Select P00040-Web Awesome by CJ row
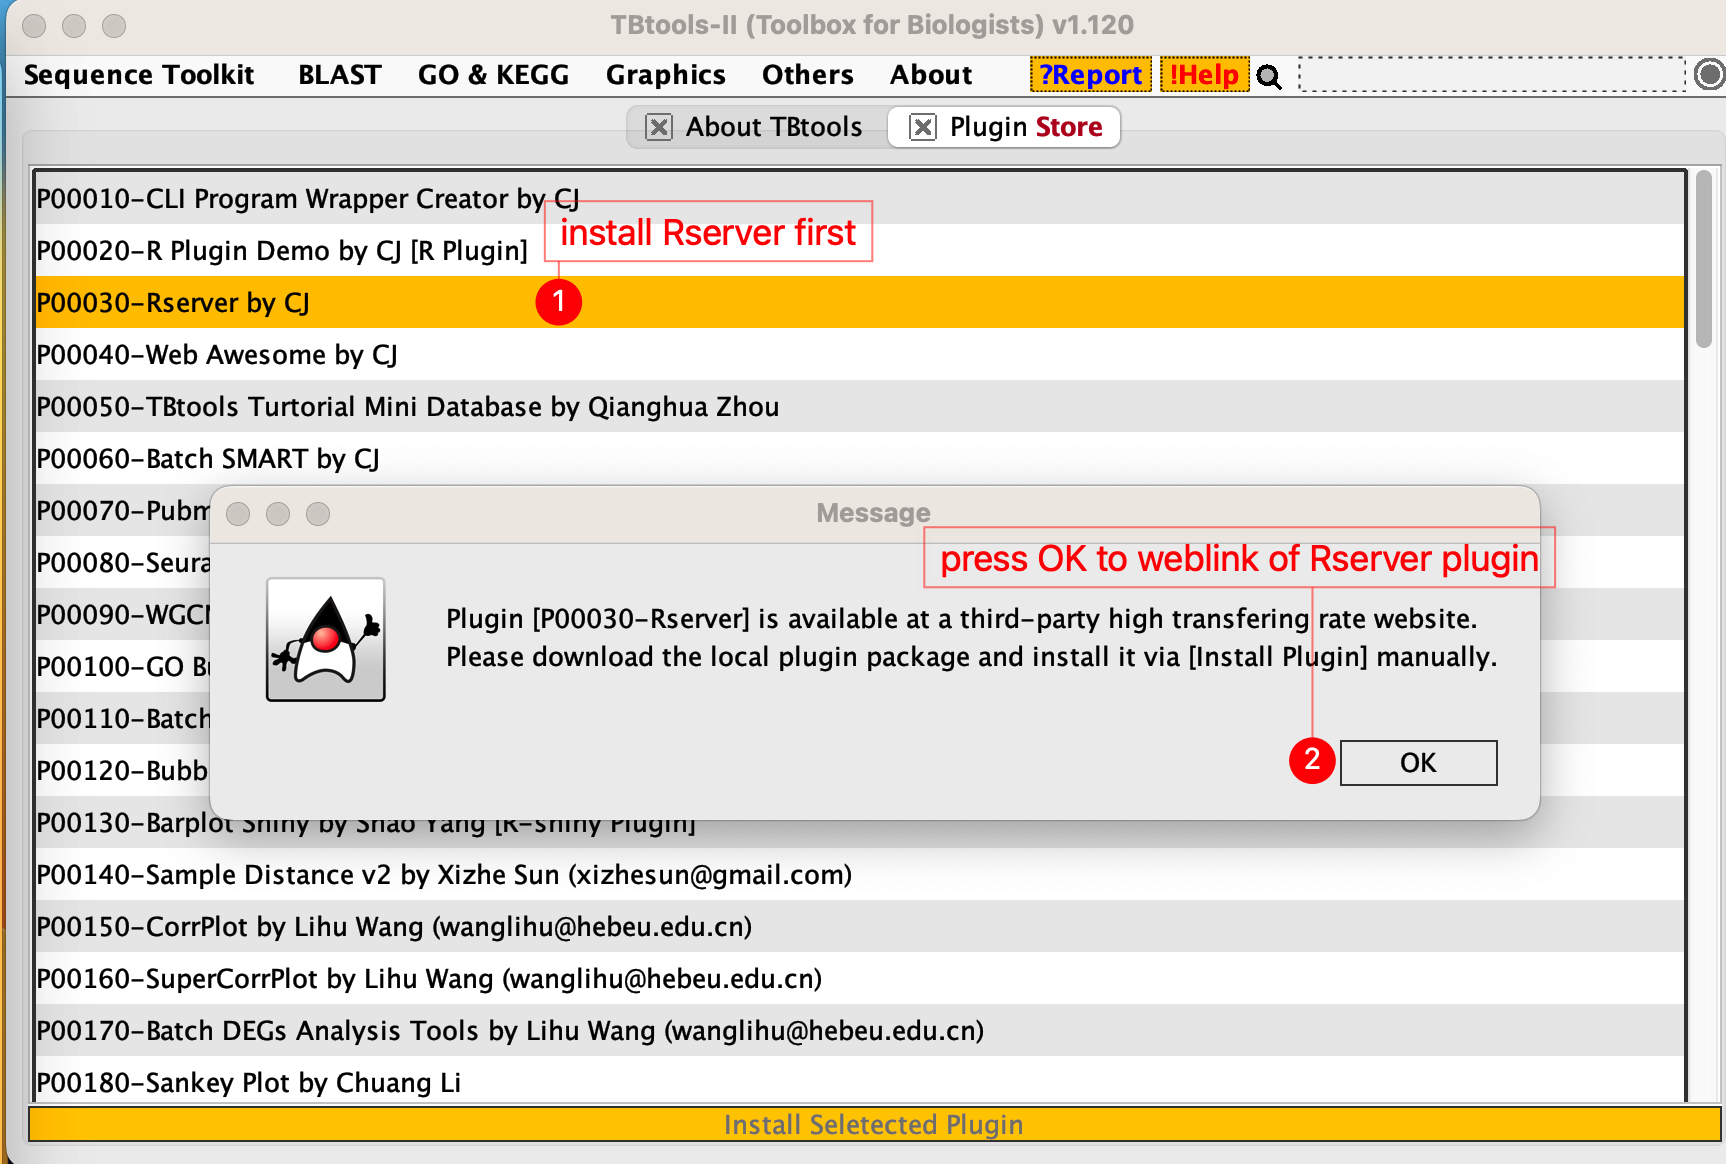Screen dimensions: 1726x1164 pos(860,354)
